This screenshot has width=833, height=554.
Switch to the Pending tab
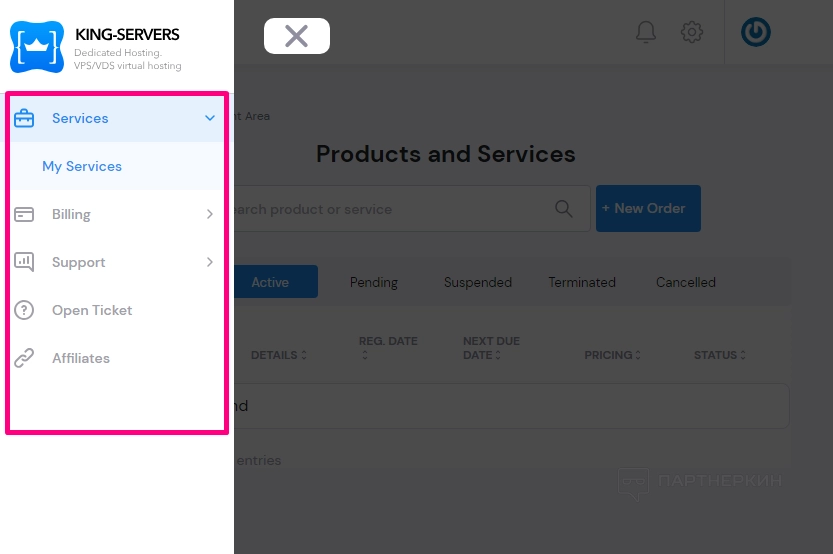(373, 282)
